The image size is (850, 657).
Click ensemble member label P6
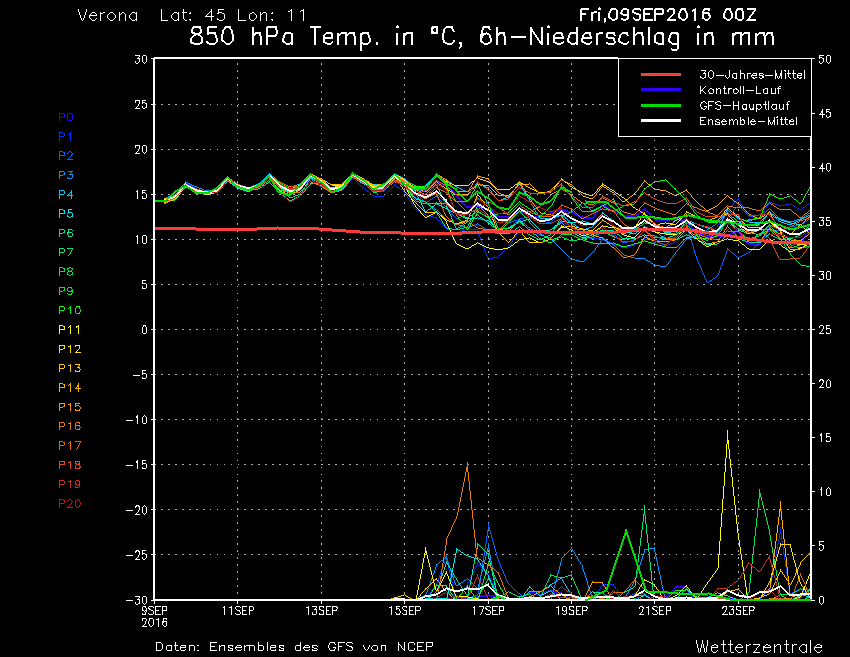66,233
